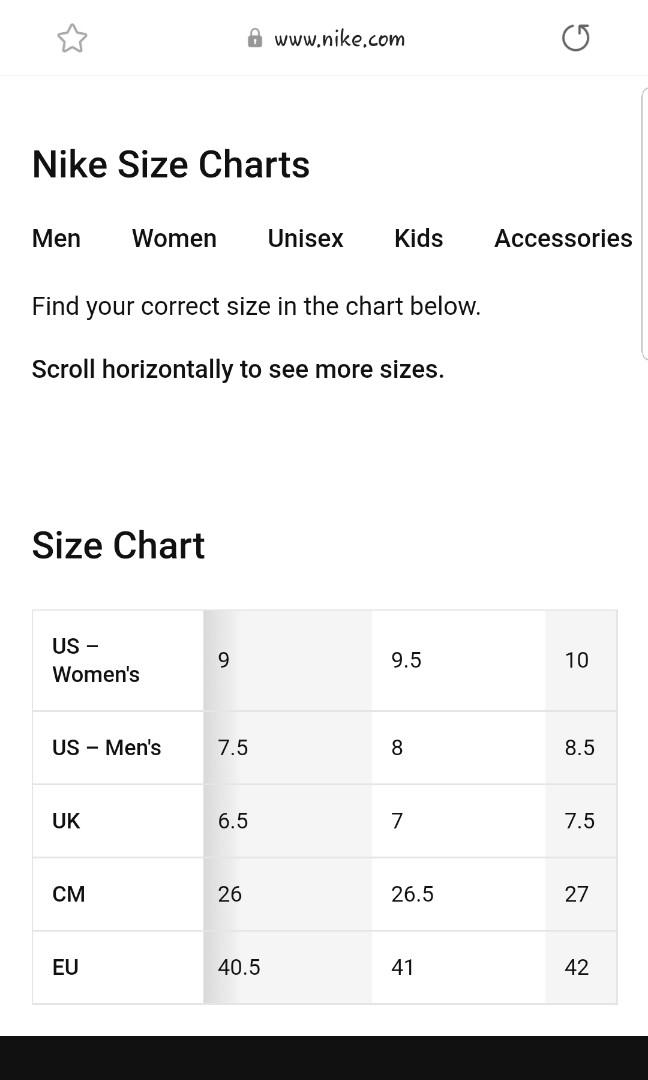The width and height of the screenshot is (648, 1080).
Task: Click the reload page icon
Action: 575,38
